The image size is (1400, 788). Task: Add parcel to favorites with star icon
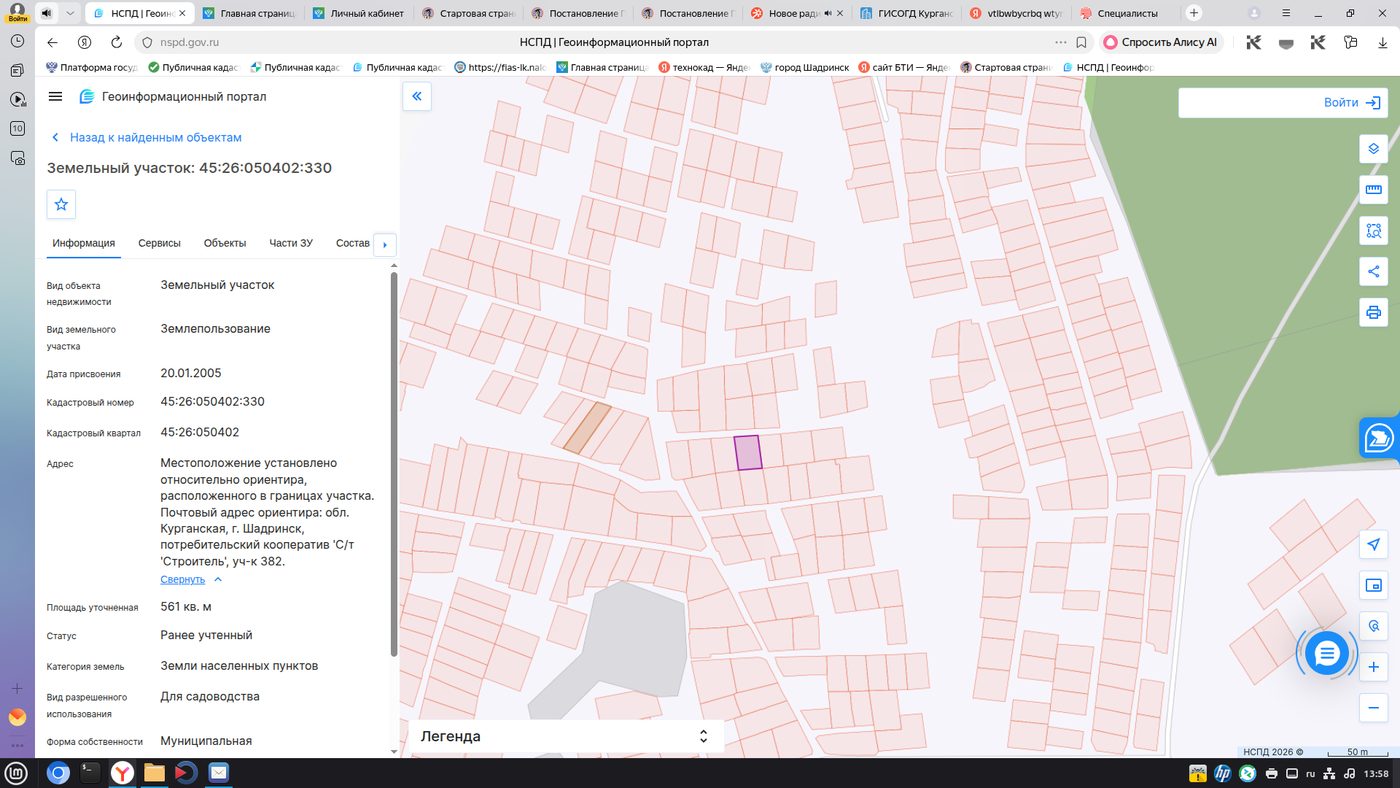click(x=61, y=204)
